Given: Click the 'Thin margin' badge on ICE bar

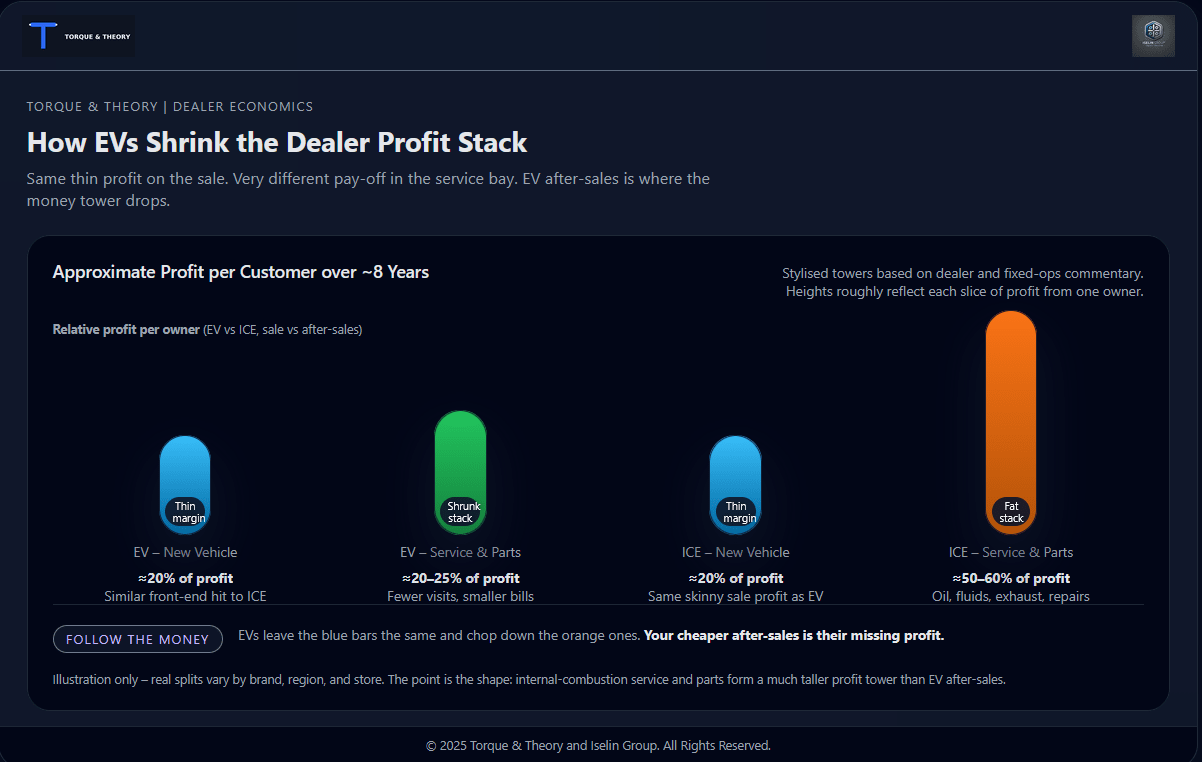Looking at the screenshot, I should tap(736, 511).
